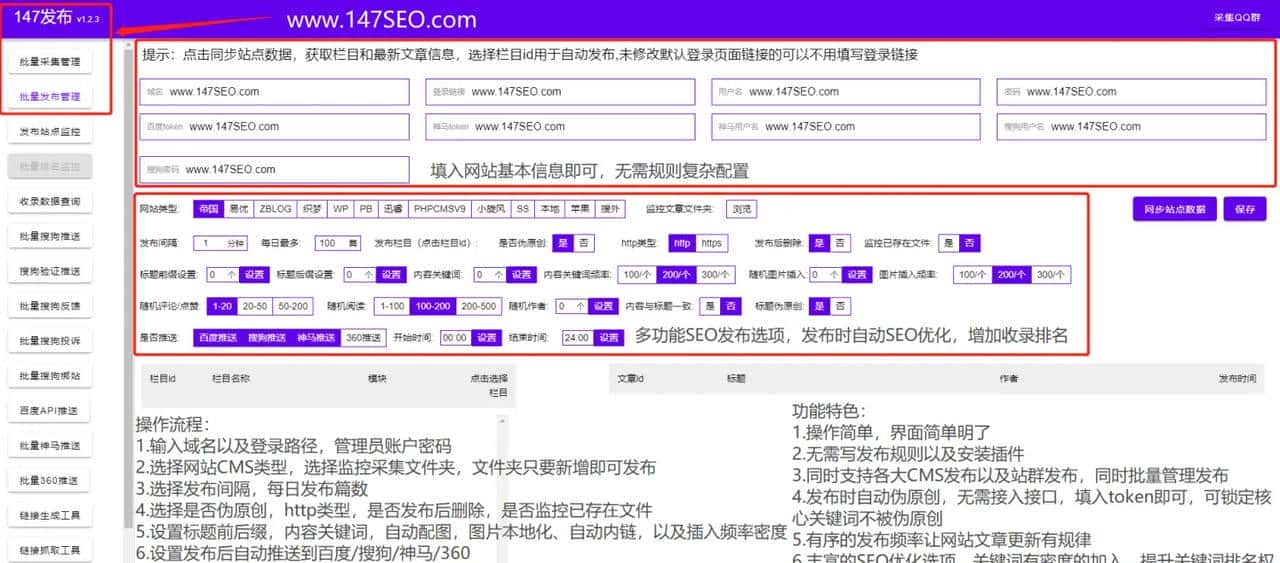Image resolution: width=1280 pixels, height=563 pixels.
Task: Click the 域名 input field
Action: pos(275,92)
